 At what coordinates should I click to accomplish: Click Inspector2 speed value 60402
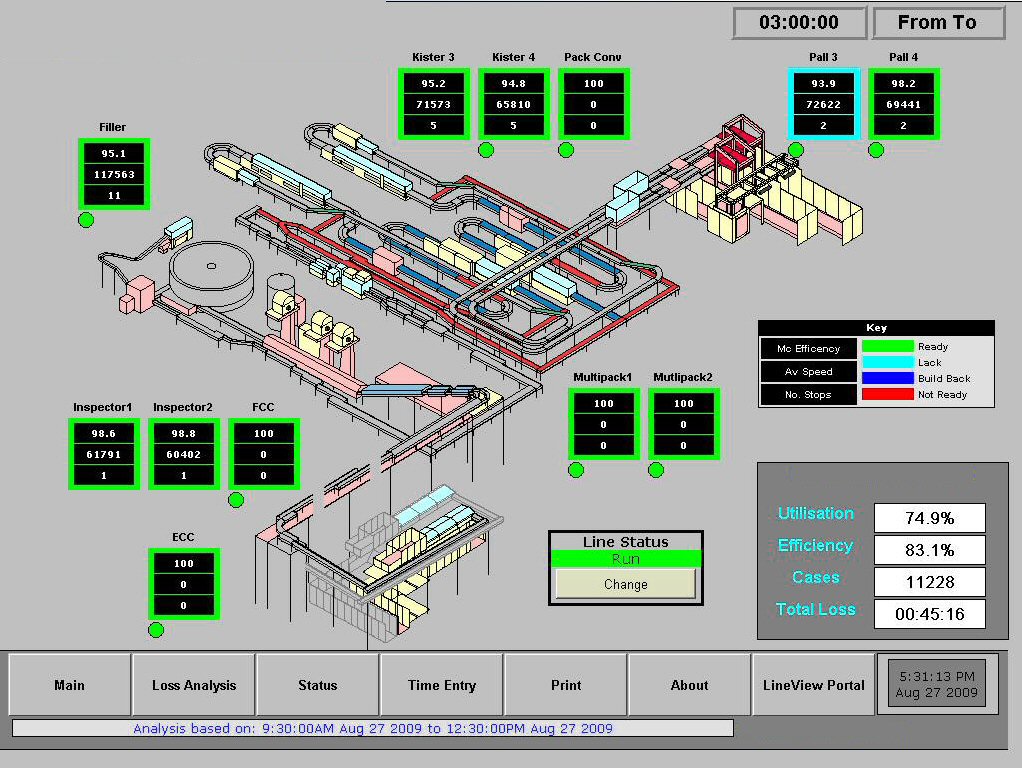tap(184, 454)
